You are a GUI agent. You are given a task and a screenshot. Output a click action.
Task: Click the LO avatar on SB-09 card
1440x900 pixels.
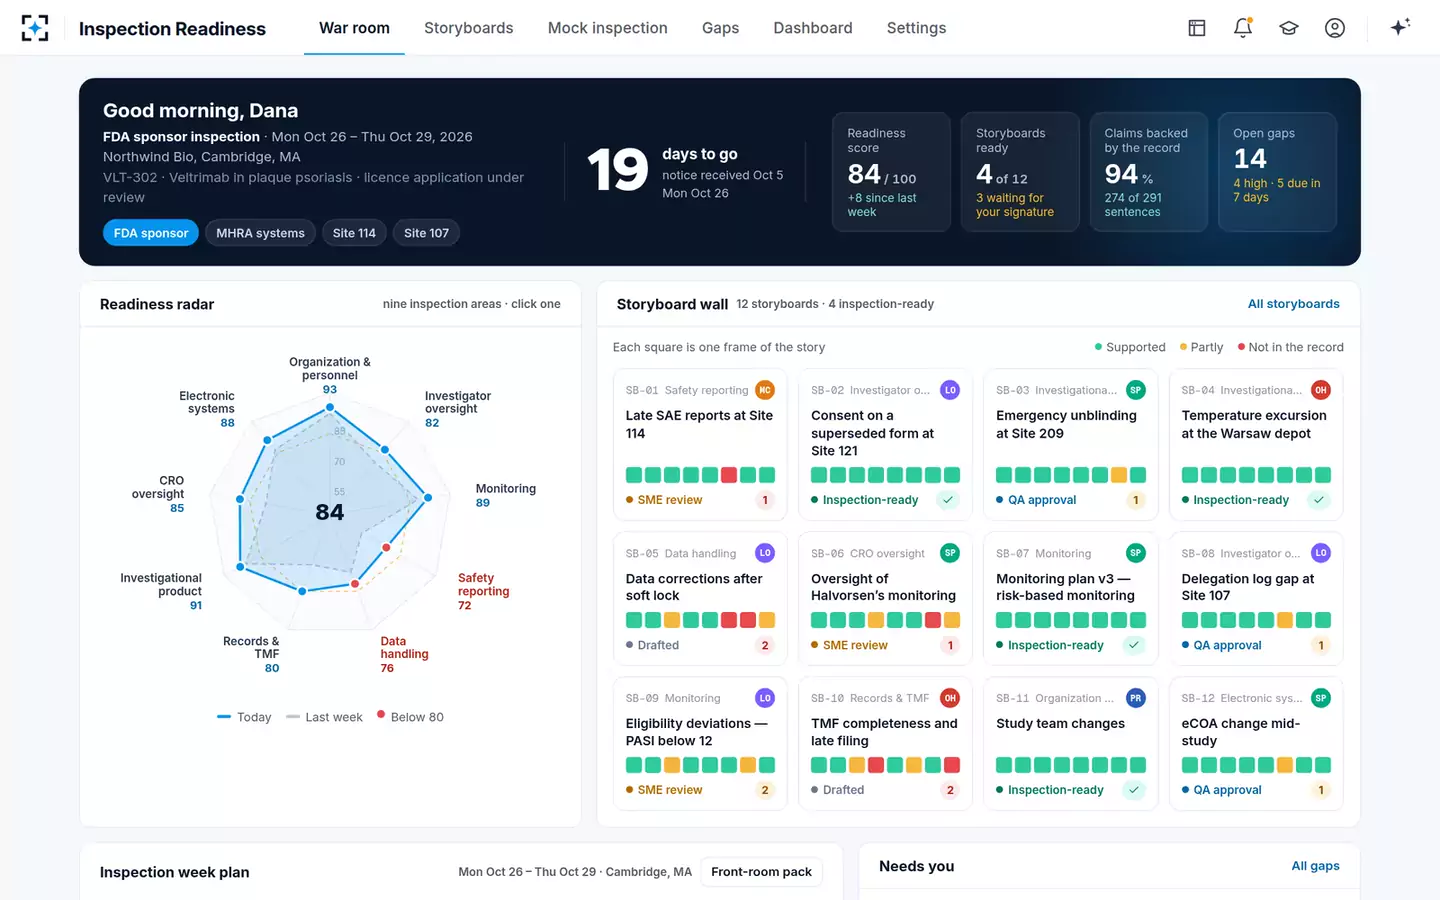click(765, 698)
